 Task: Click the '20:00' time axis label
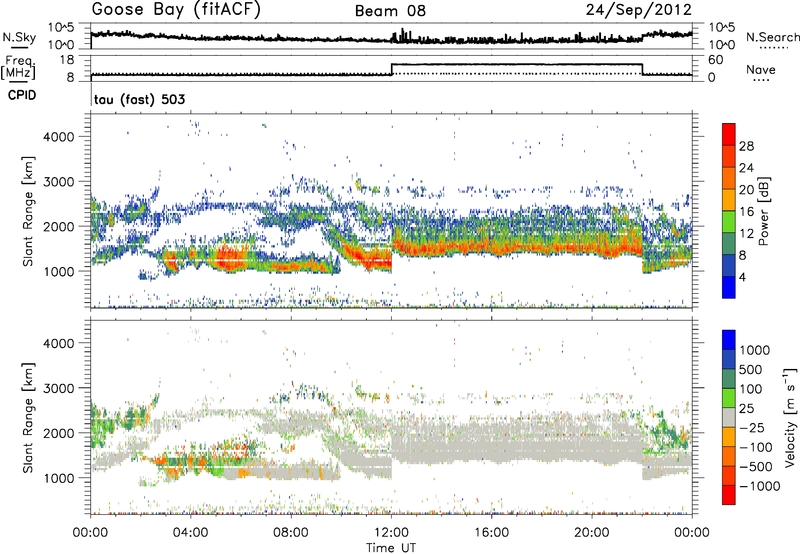coord(591,533)
